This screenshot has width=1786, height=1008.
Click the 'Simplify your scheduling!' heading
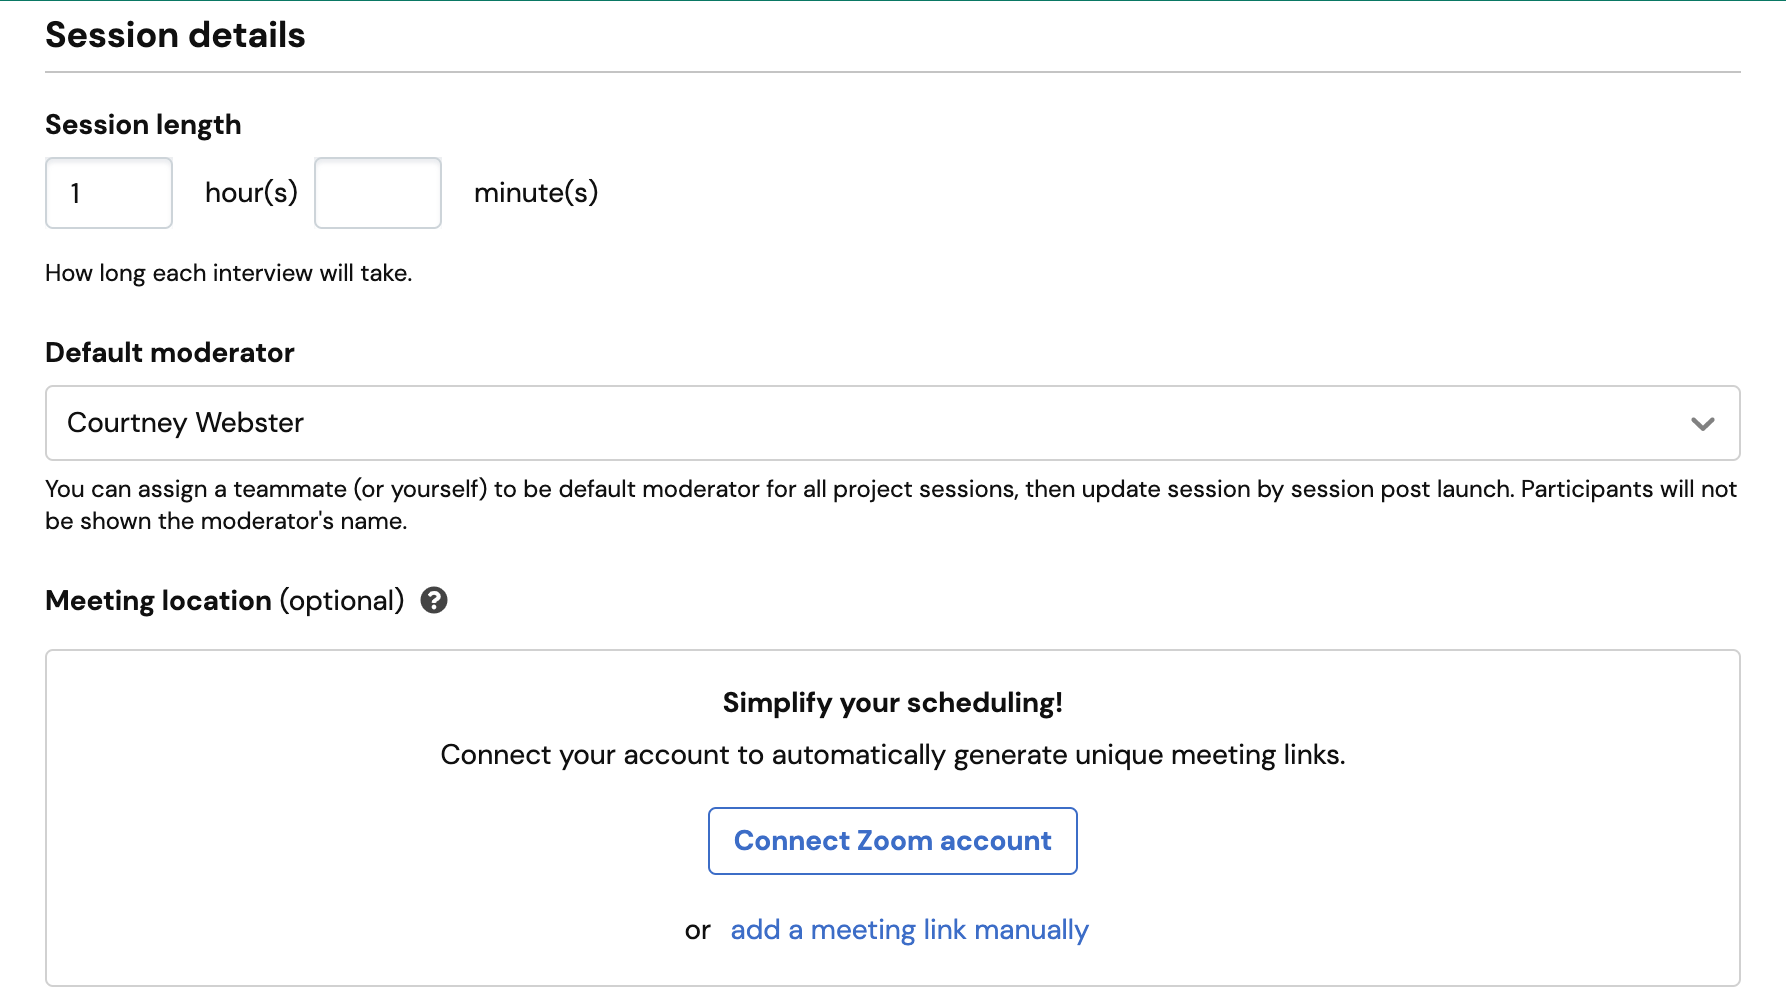(892, 703)
